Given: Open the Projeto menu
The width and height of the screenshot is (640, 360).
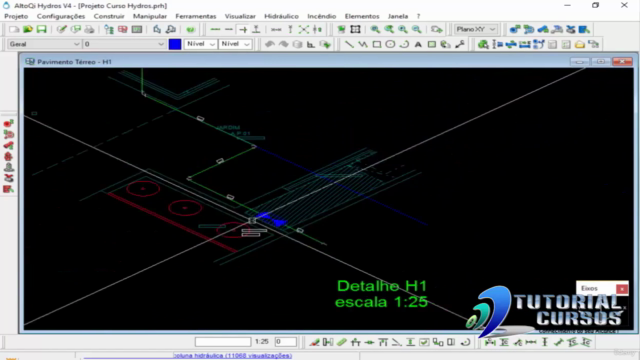Looking at the screenshot, I should click(x=16, y=16).
